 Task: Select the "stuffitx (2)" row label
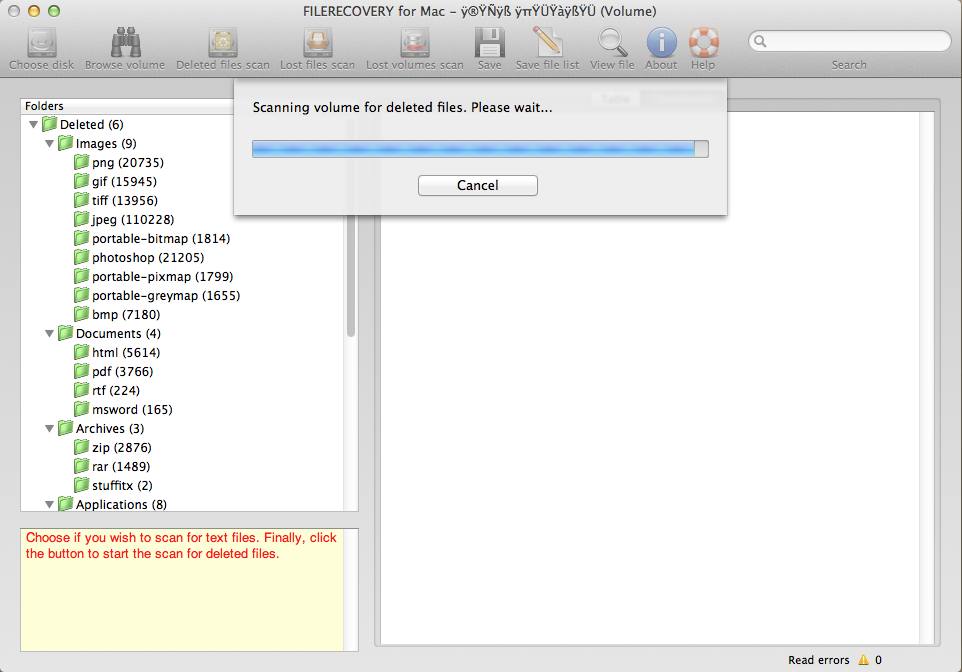[122, 486]
